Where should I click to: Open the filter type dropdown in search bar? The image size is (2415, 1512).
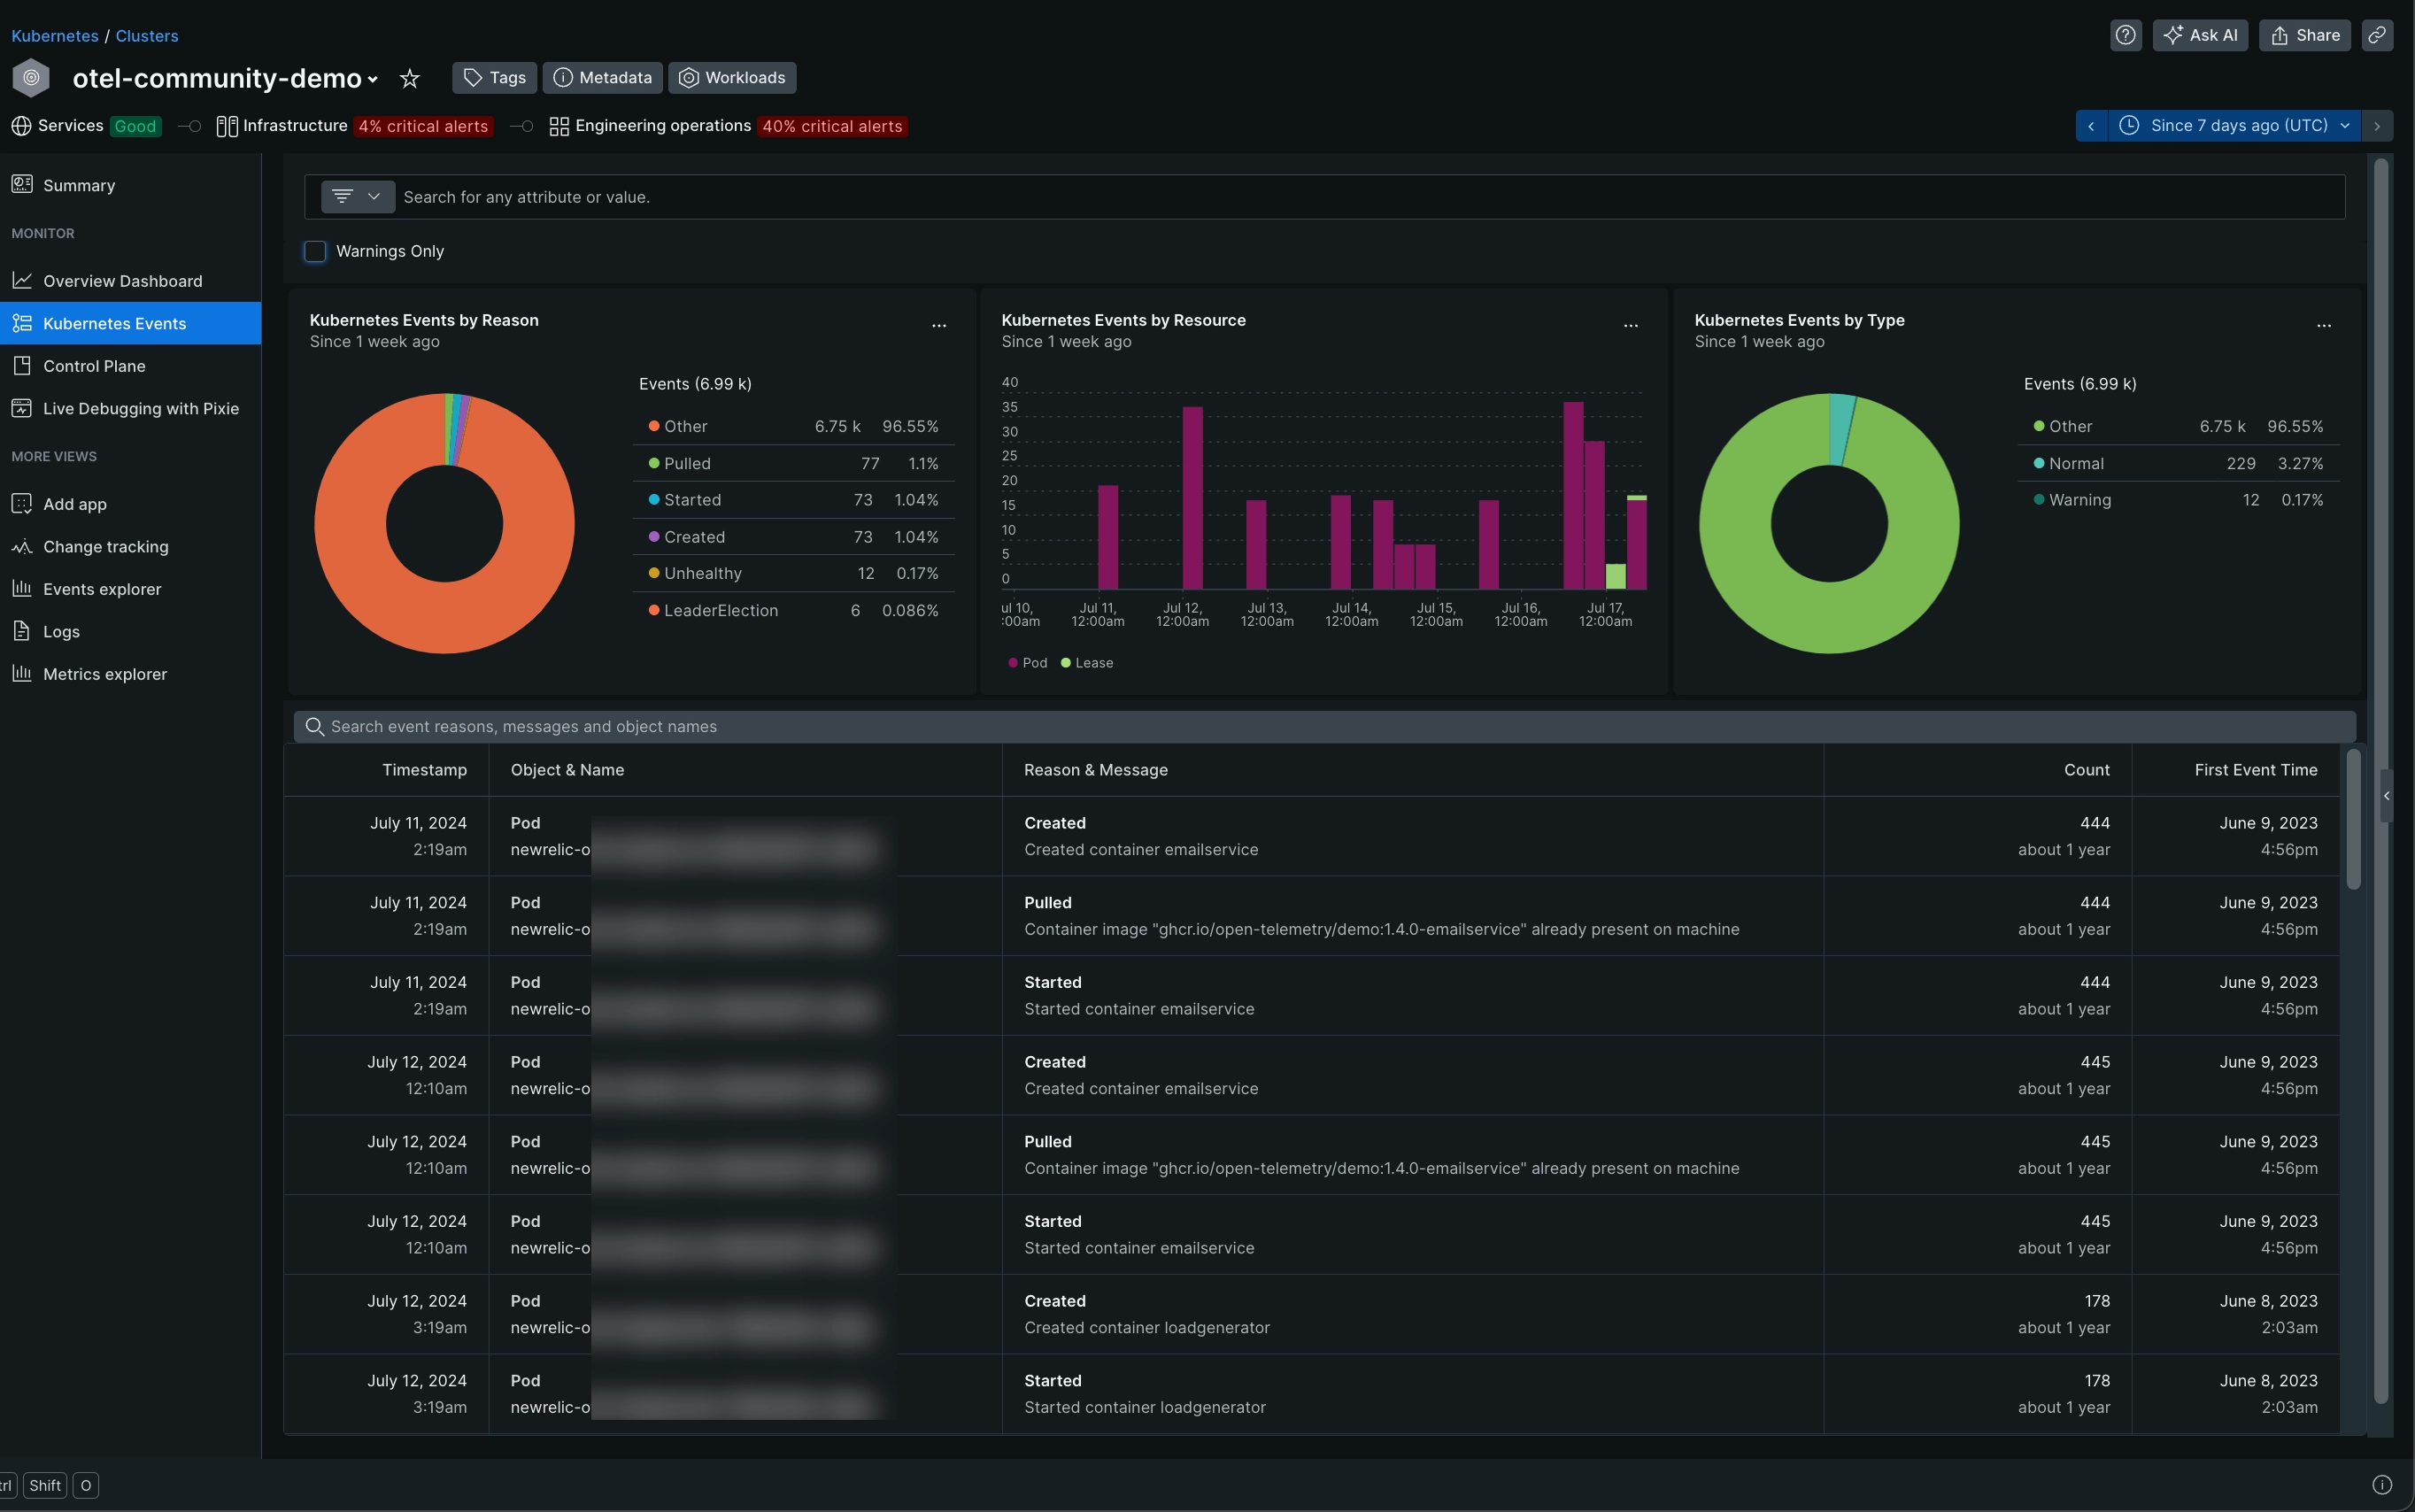coord(357,197)
